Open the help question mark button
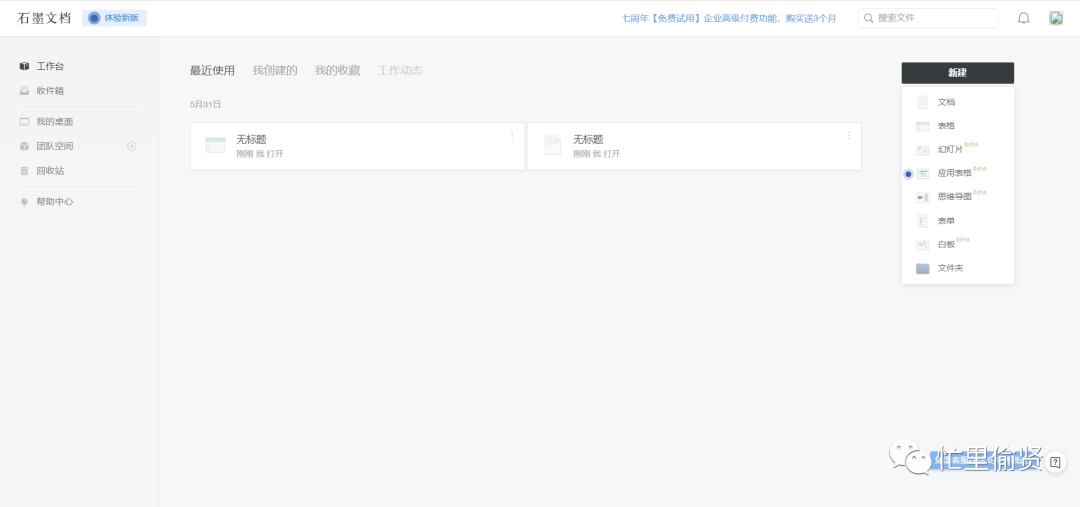 pos(1055,462)
